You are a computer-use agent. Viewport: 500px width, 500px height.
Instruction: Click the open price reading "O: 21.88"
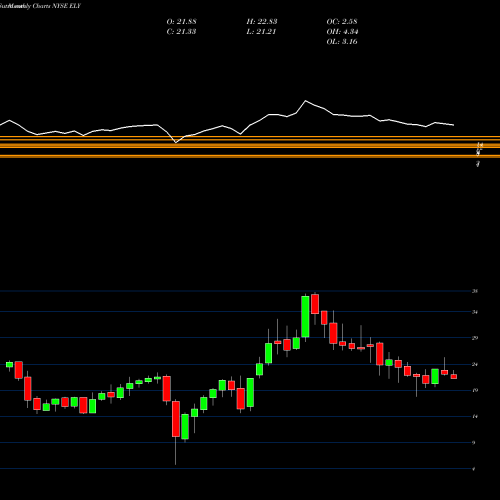[181, 22]
